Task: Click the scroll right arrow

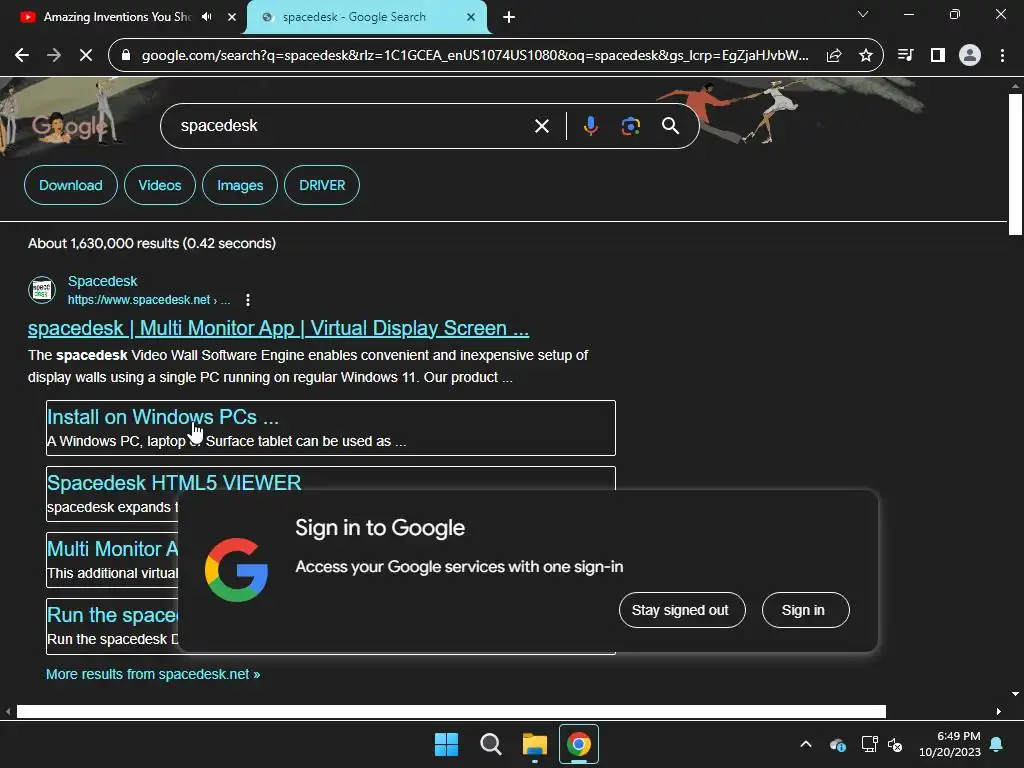Action: coord(999,711)
